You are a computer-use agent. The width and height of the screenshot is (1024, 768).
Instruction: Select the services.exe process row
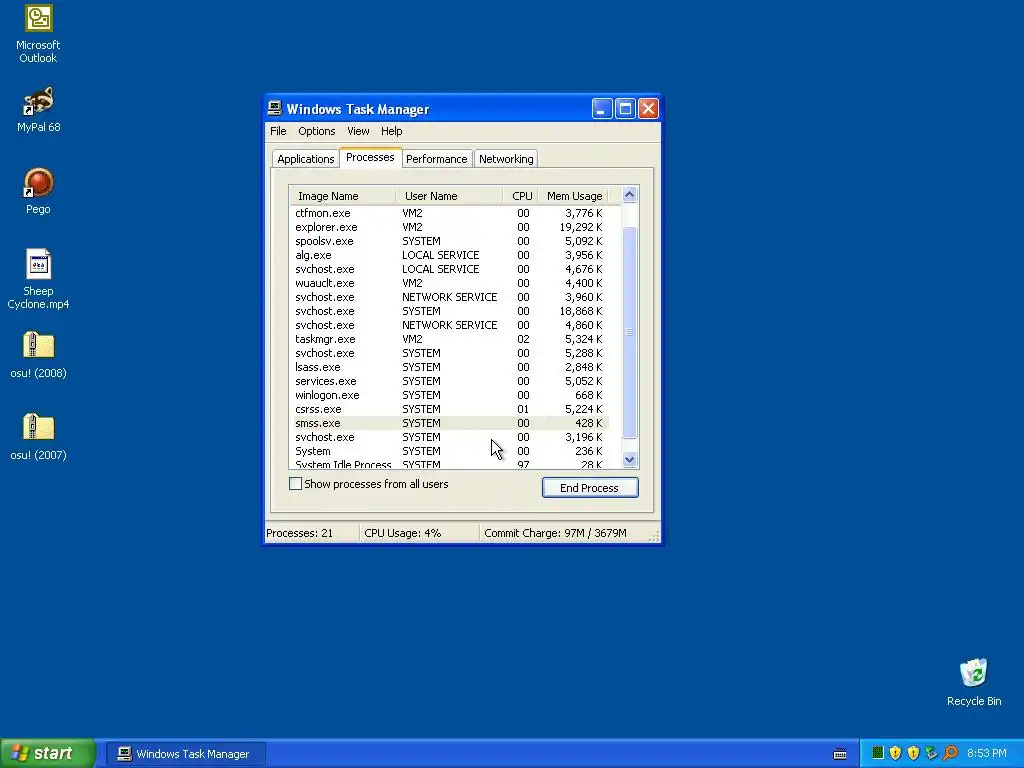pos(449,381)
